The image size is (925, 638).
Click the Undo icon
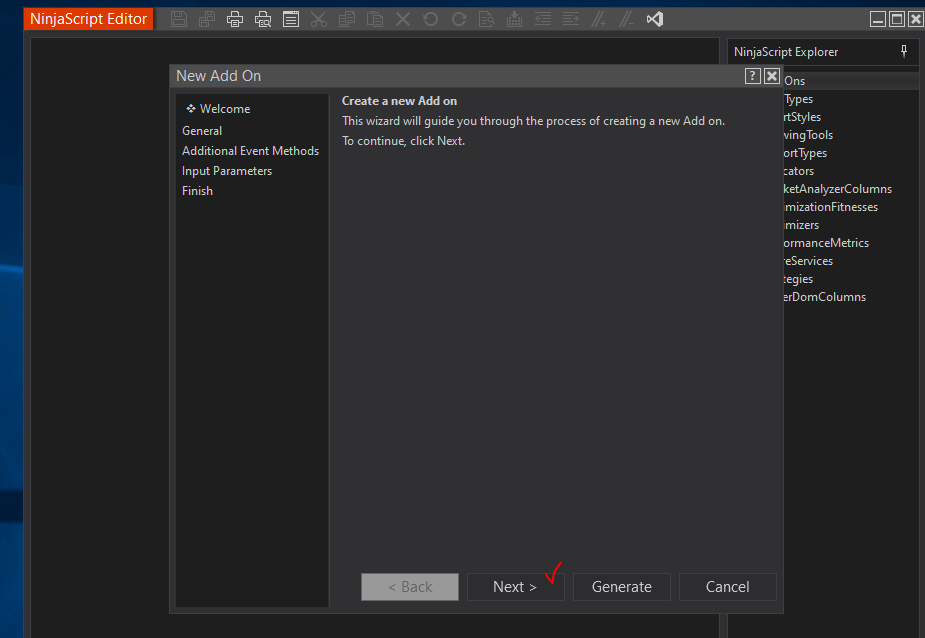pos(431,19)
